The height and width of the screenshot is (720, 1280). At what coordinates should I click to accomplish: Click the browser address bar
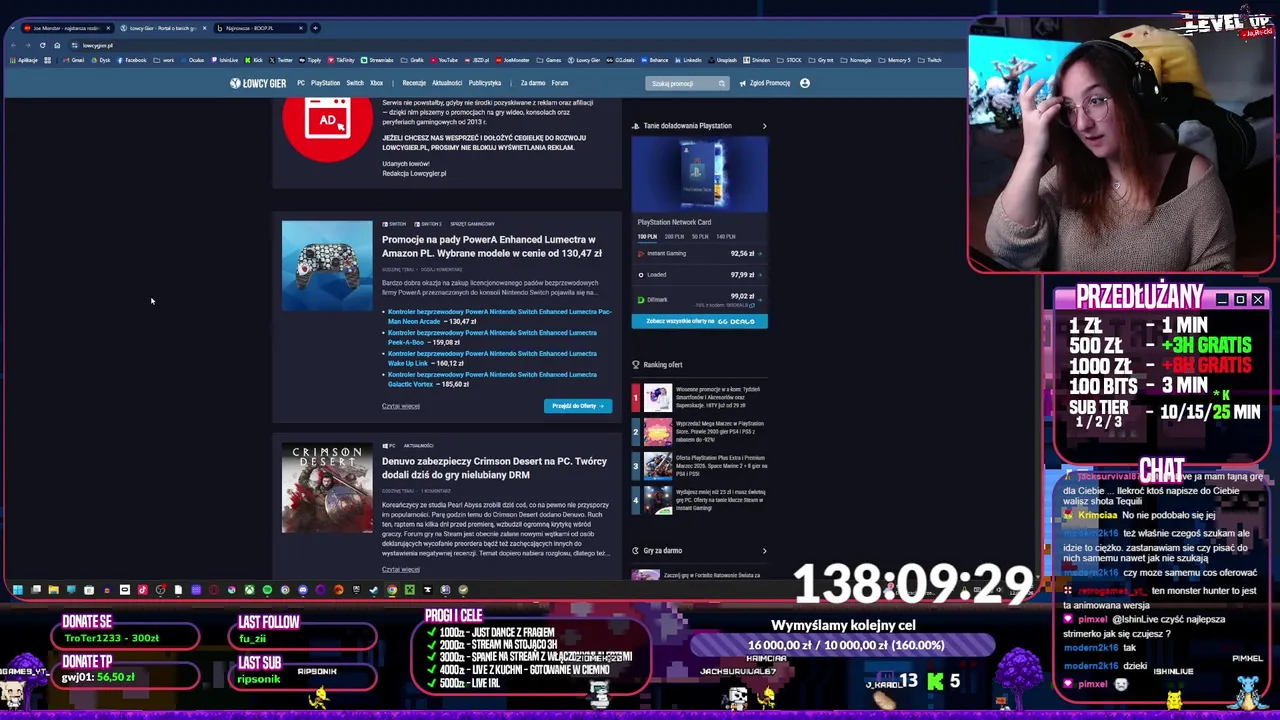pyautogui.click(x=500, y=45)
